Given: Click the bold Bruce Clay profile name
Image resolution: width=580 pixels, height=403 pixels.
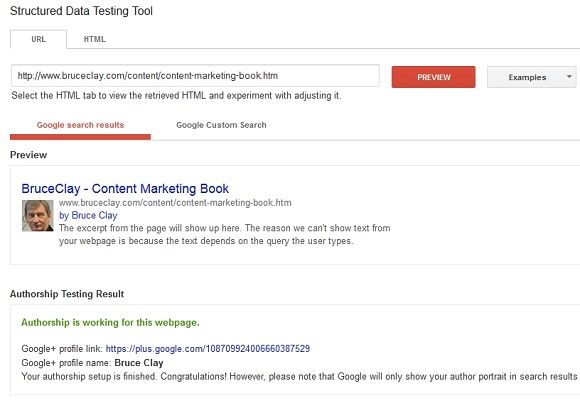Looking at the screenshot, I should (139, 363).
